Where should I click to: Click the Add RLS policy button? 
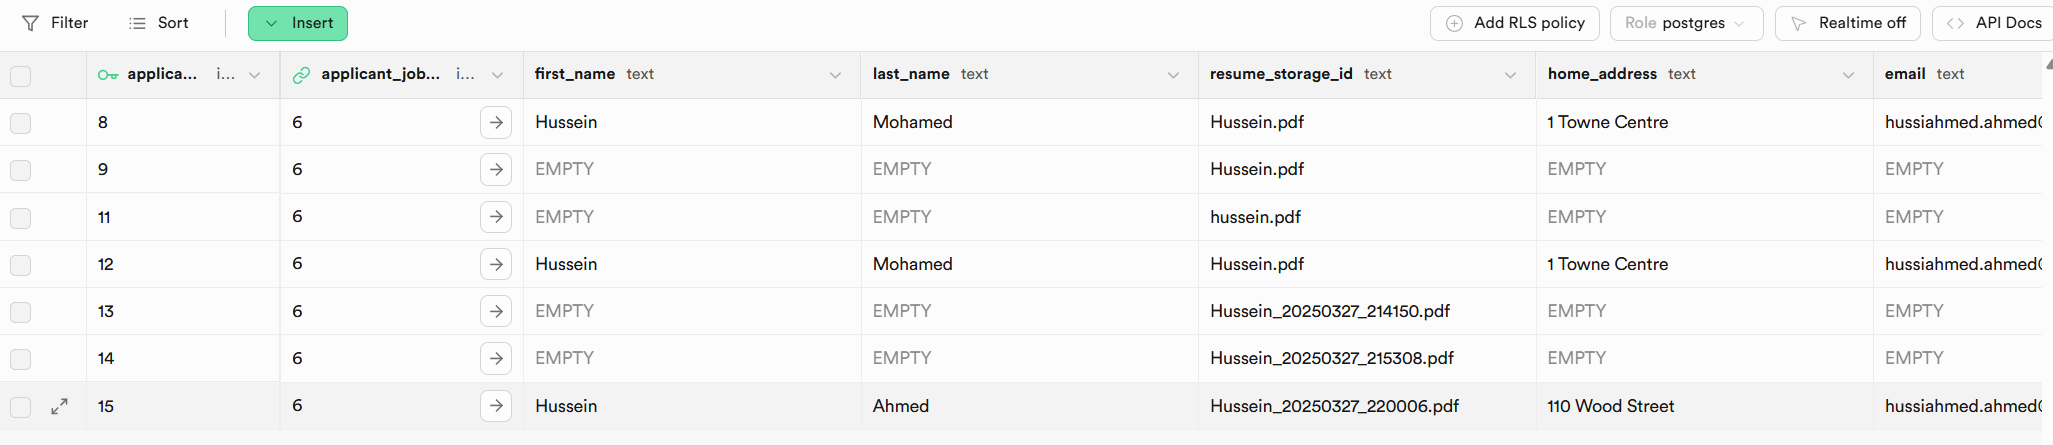point(1515,23)
